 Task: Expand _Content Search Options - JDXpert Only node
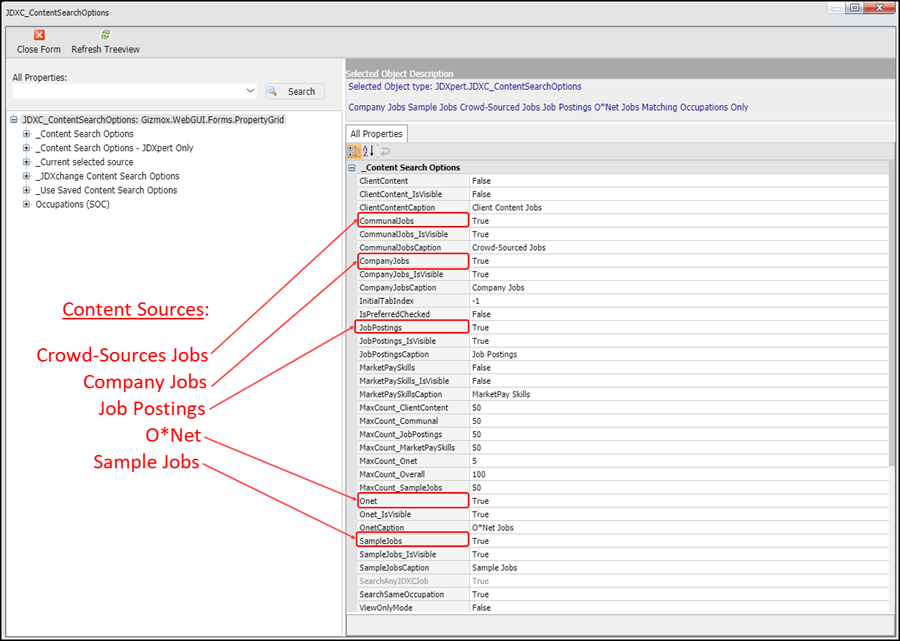point(26,148)
